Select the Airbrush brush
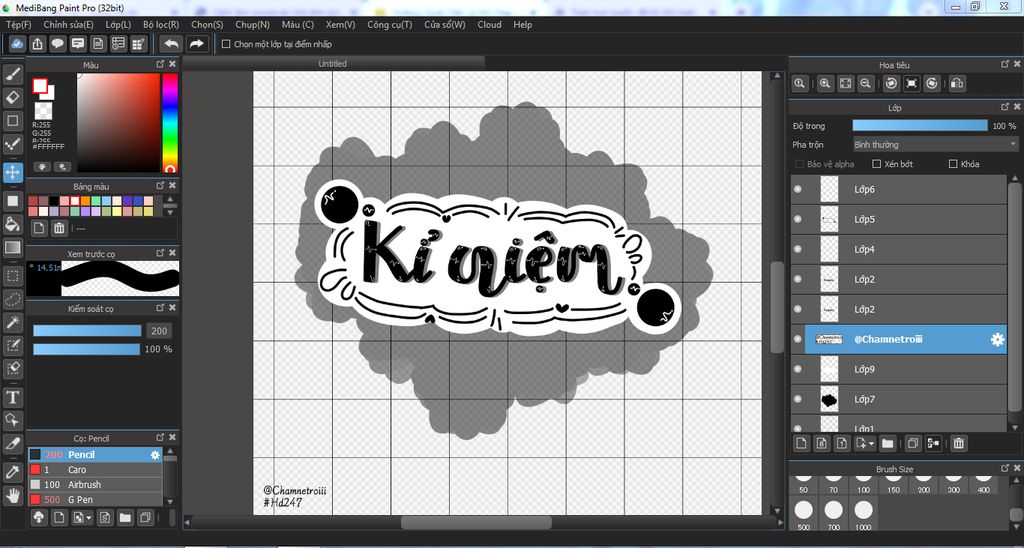Image resolution: width=1024 pixels, height=548 pixels. (x=95, y=485)
